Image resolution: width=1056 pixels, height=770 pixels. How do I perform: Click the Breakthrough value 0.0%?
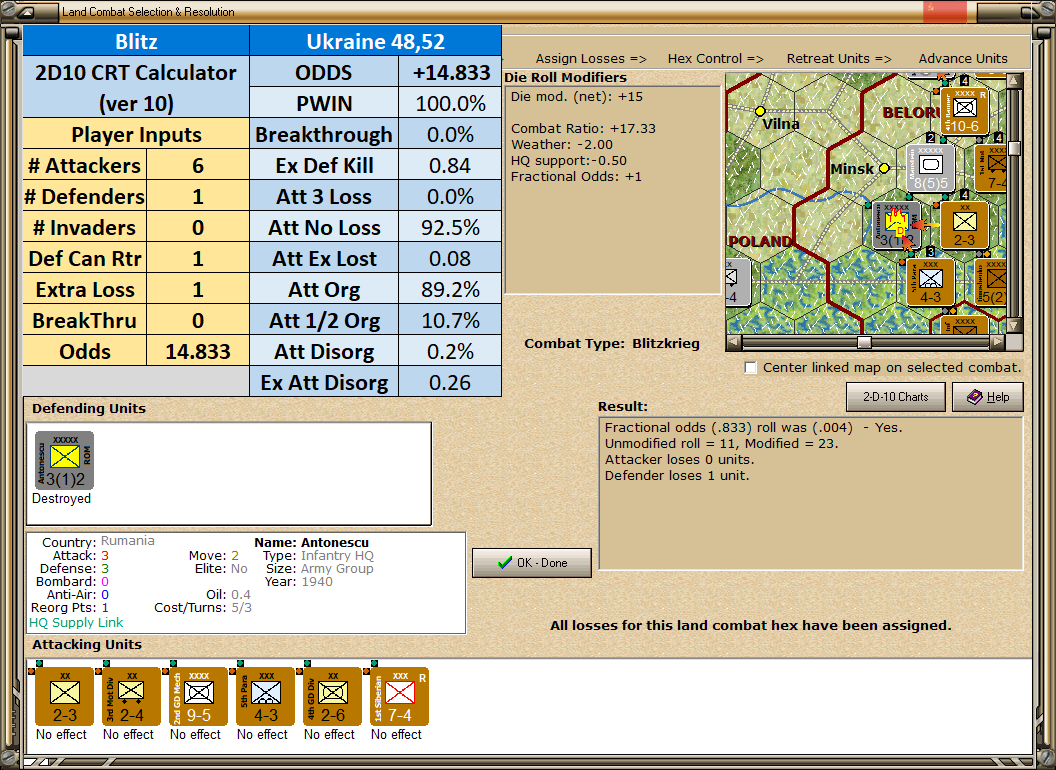tap(450, 134)
